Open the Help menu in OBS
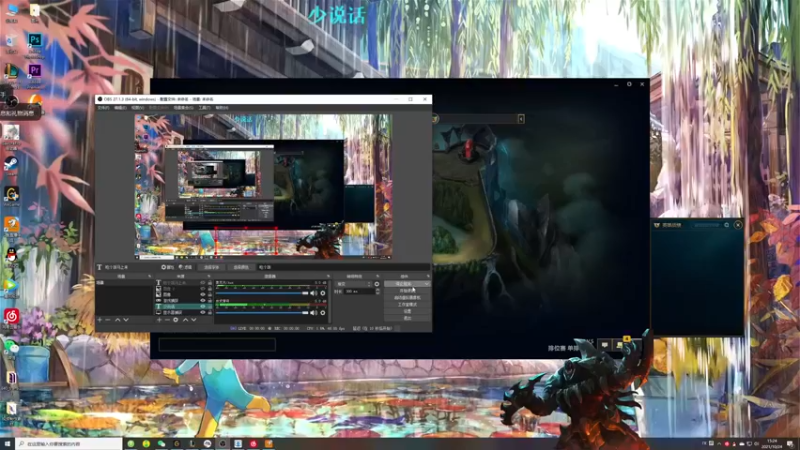 [x=221, y=108]
